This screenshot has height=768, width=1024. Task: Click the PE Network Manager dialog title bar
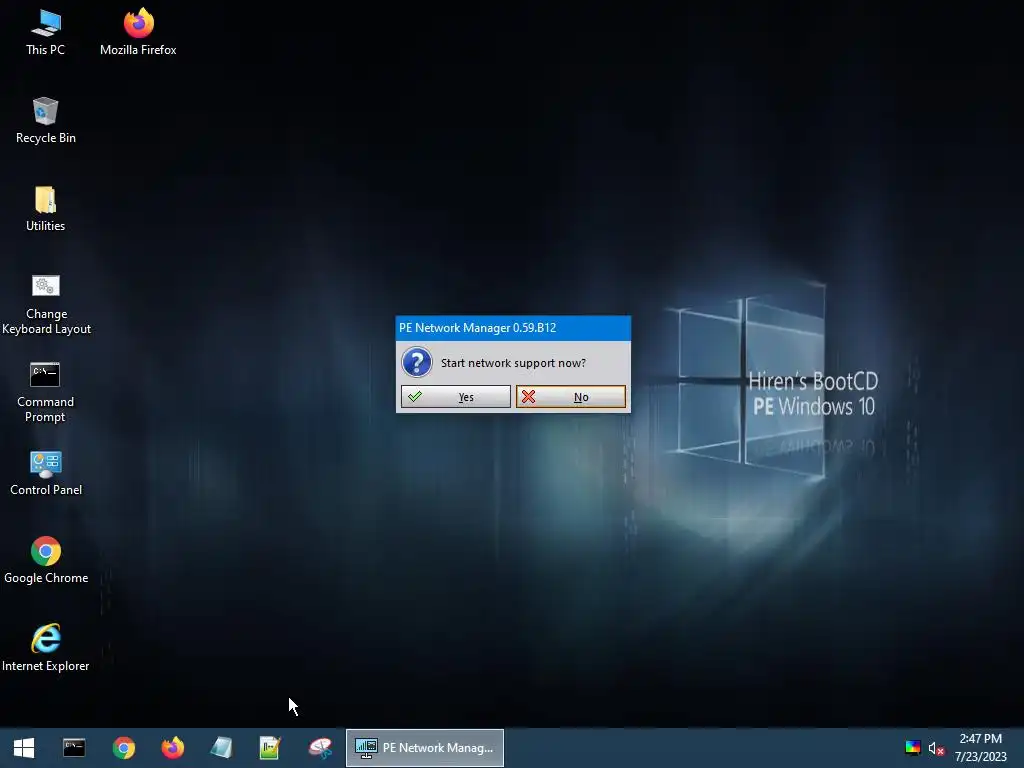(x=513, y=328)
